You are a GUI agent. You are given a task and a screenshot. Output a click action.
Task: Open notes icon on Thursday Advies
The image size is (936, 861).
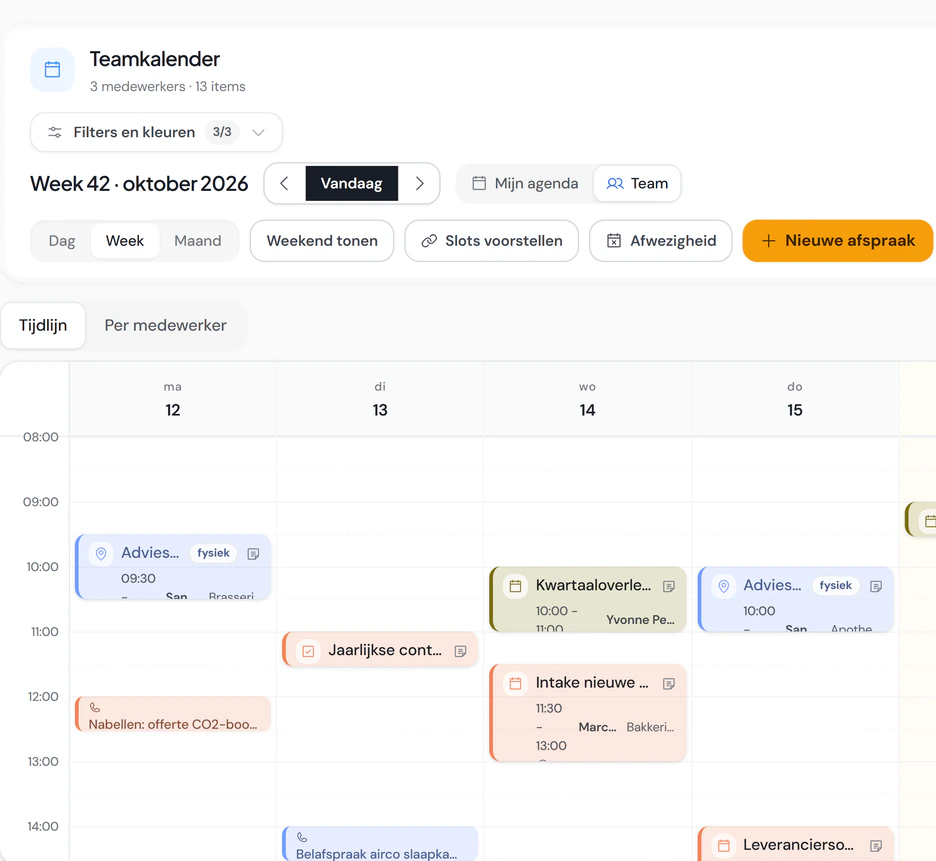876,586
